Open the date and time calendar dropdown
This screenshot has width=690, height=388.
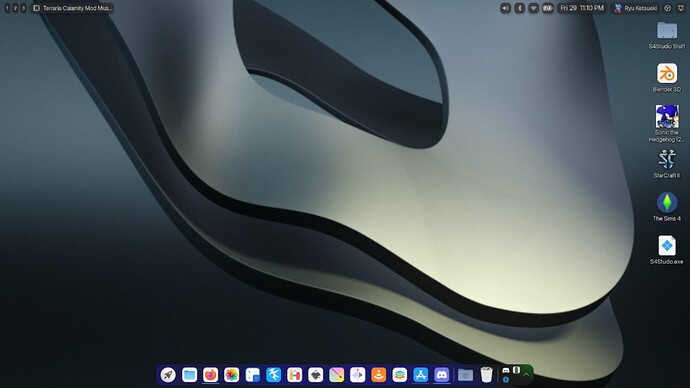582,8
